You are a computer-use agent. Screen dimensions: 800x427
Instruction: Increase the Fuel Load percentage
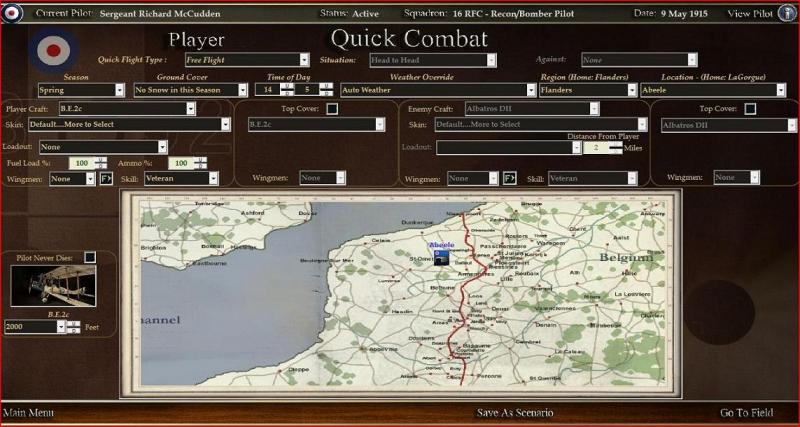(x=101, y=160)
